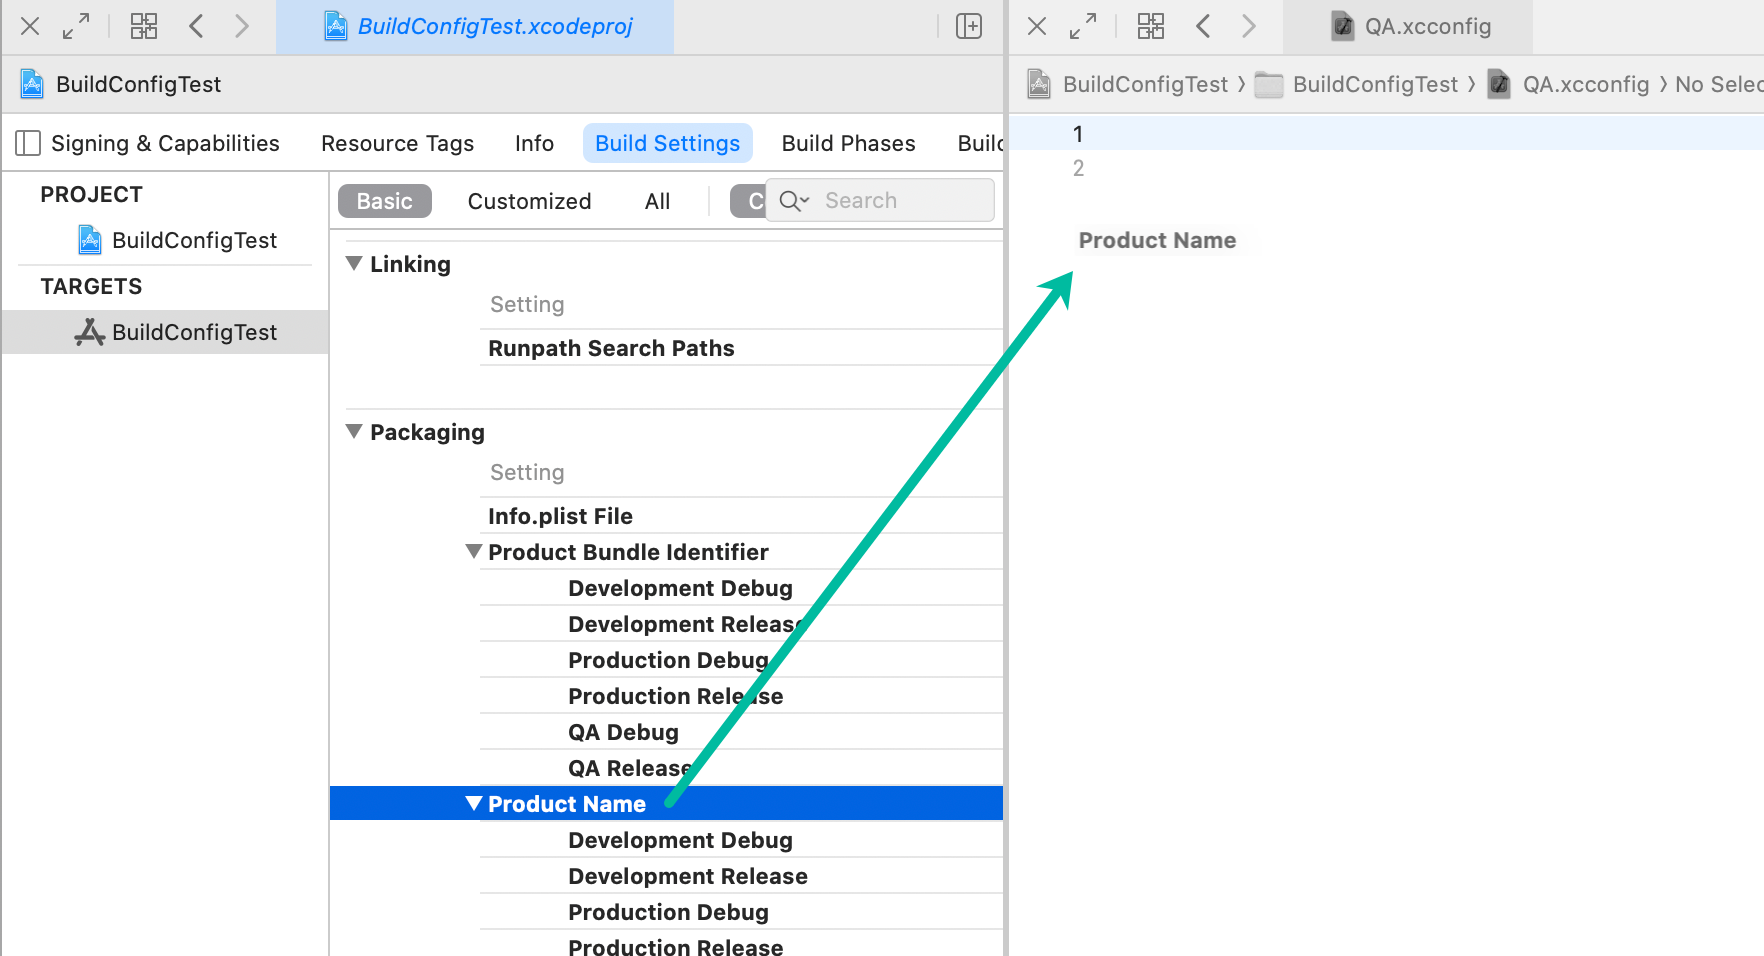Switch filter to Customized settings

click(x=529, y=201)
